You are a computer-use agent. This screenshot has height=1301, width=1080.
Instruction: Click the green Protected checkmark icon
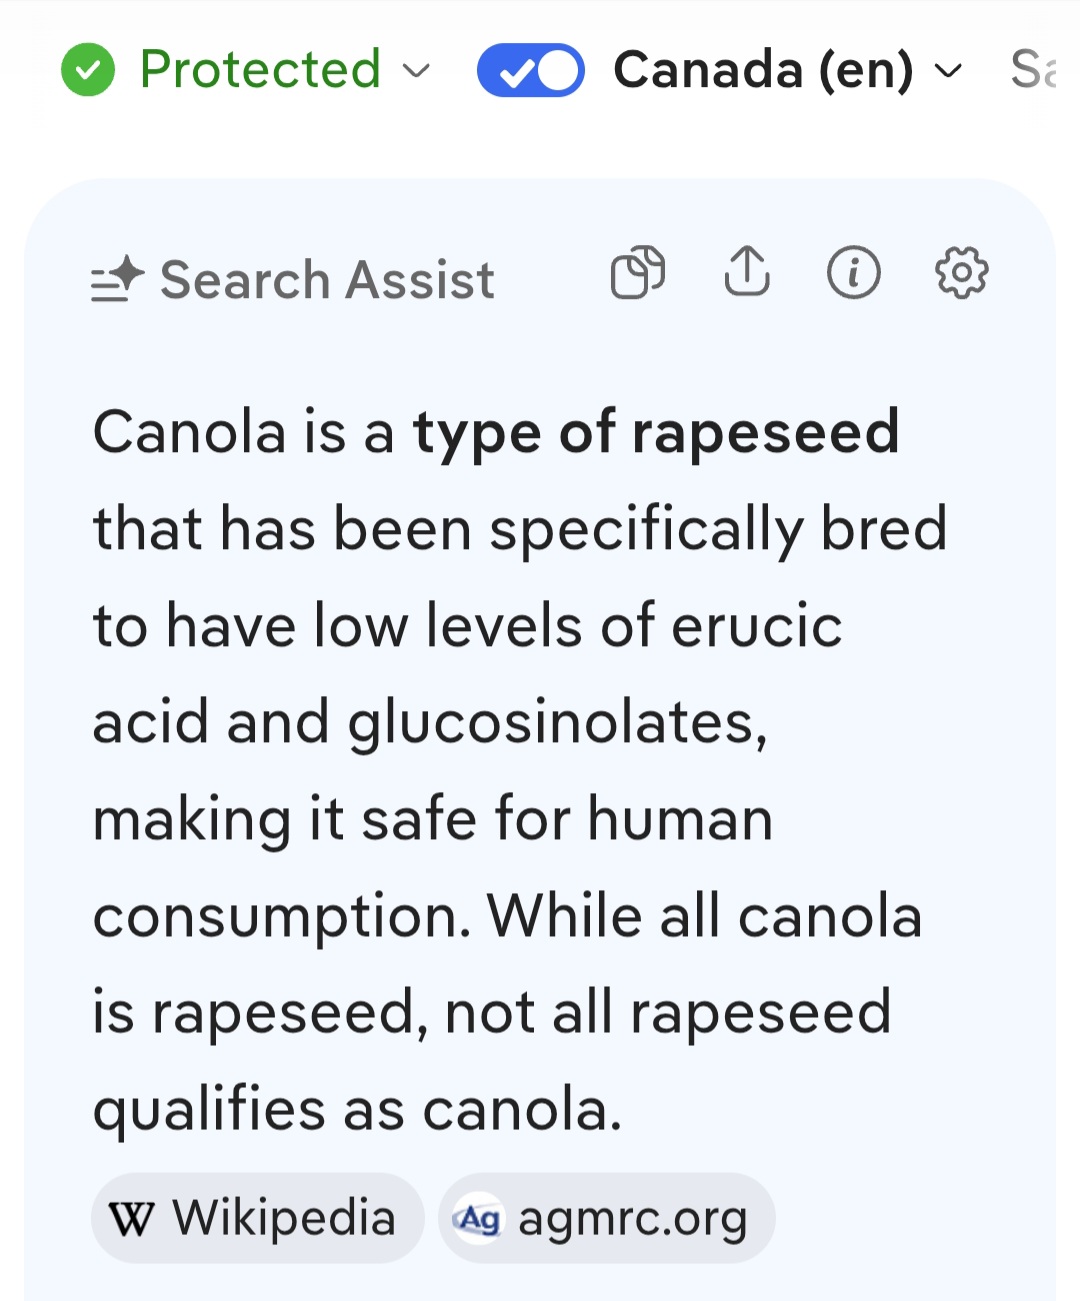[x=88, y=70]
